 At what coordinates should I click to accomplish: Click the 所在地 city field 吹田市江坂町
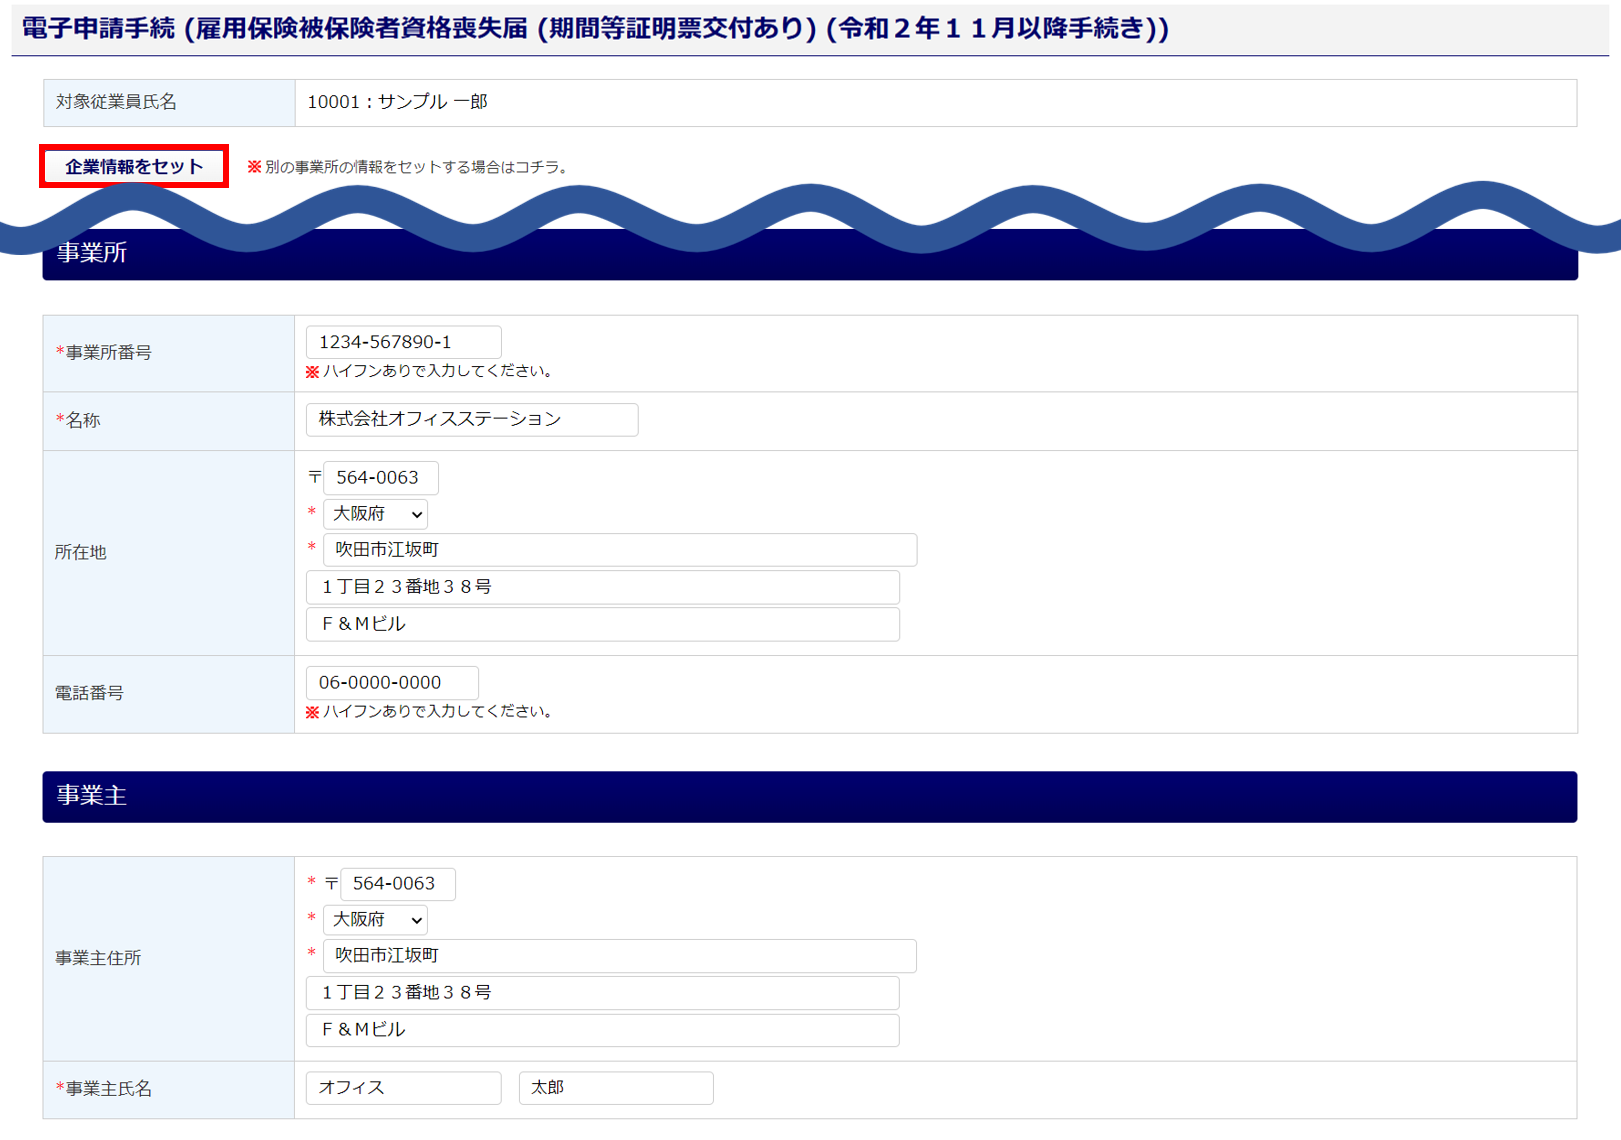coord(620,550)
